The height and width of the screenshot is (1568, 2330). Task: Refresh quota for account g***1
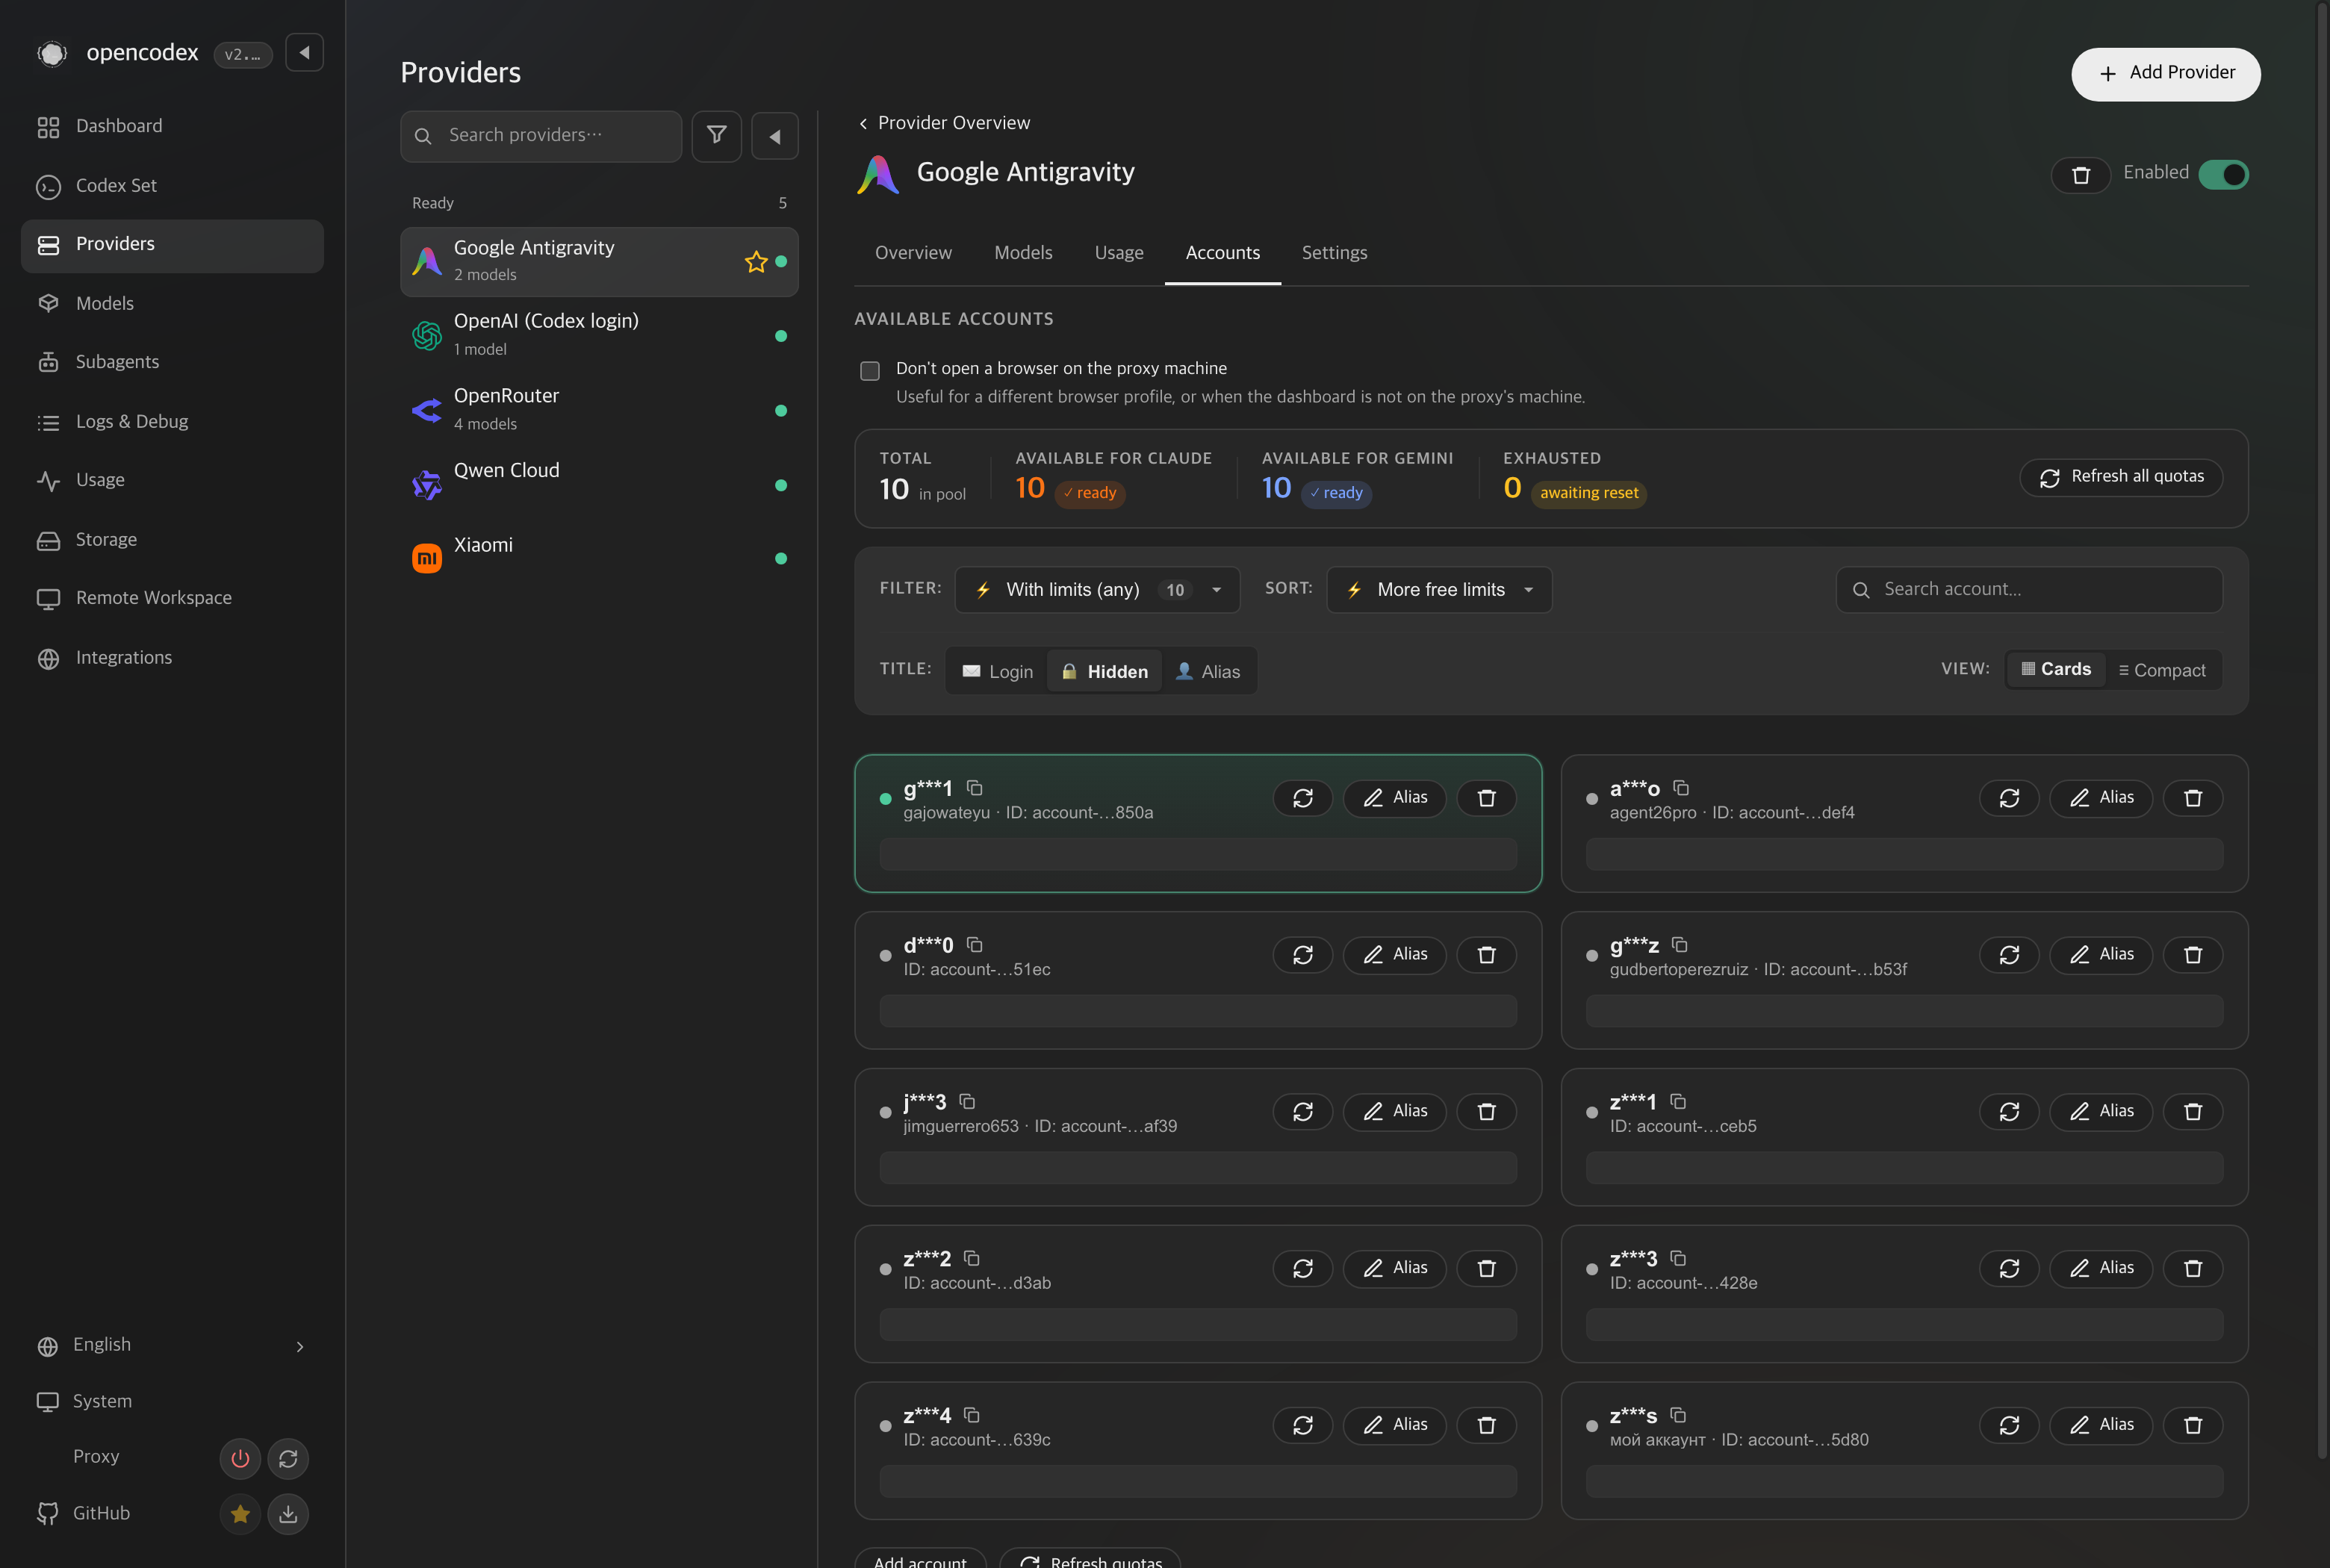point(1302,798)
